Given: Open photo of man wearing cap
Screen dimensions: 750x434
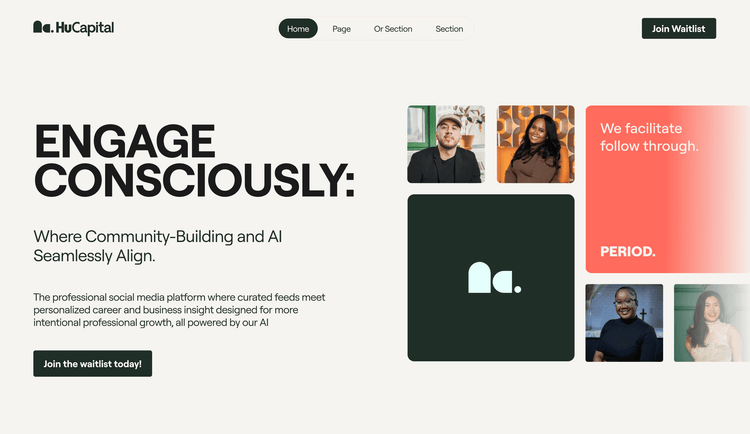Looking at the screenshot, I should click(x=446, y=144).
